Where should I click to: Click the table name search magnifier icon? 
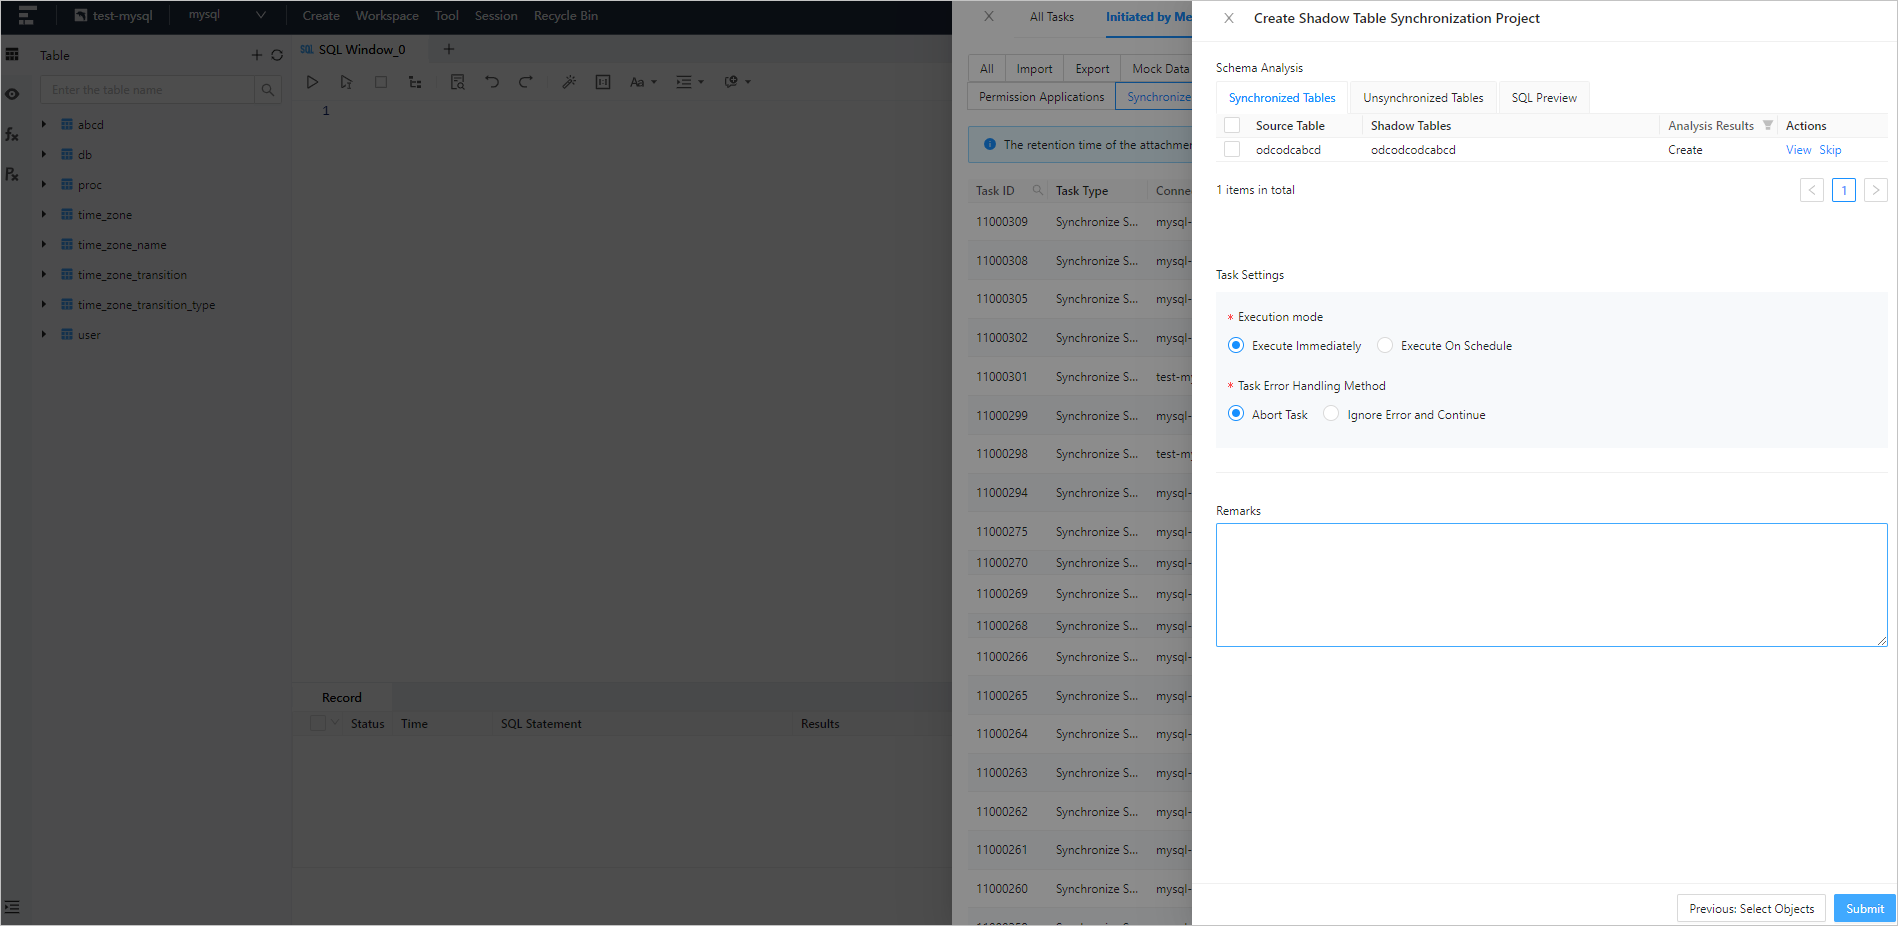click(x=267, y=90)
